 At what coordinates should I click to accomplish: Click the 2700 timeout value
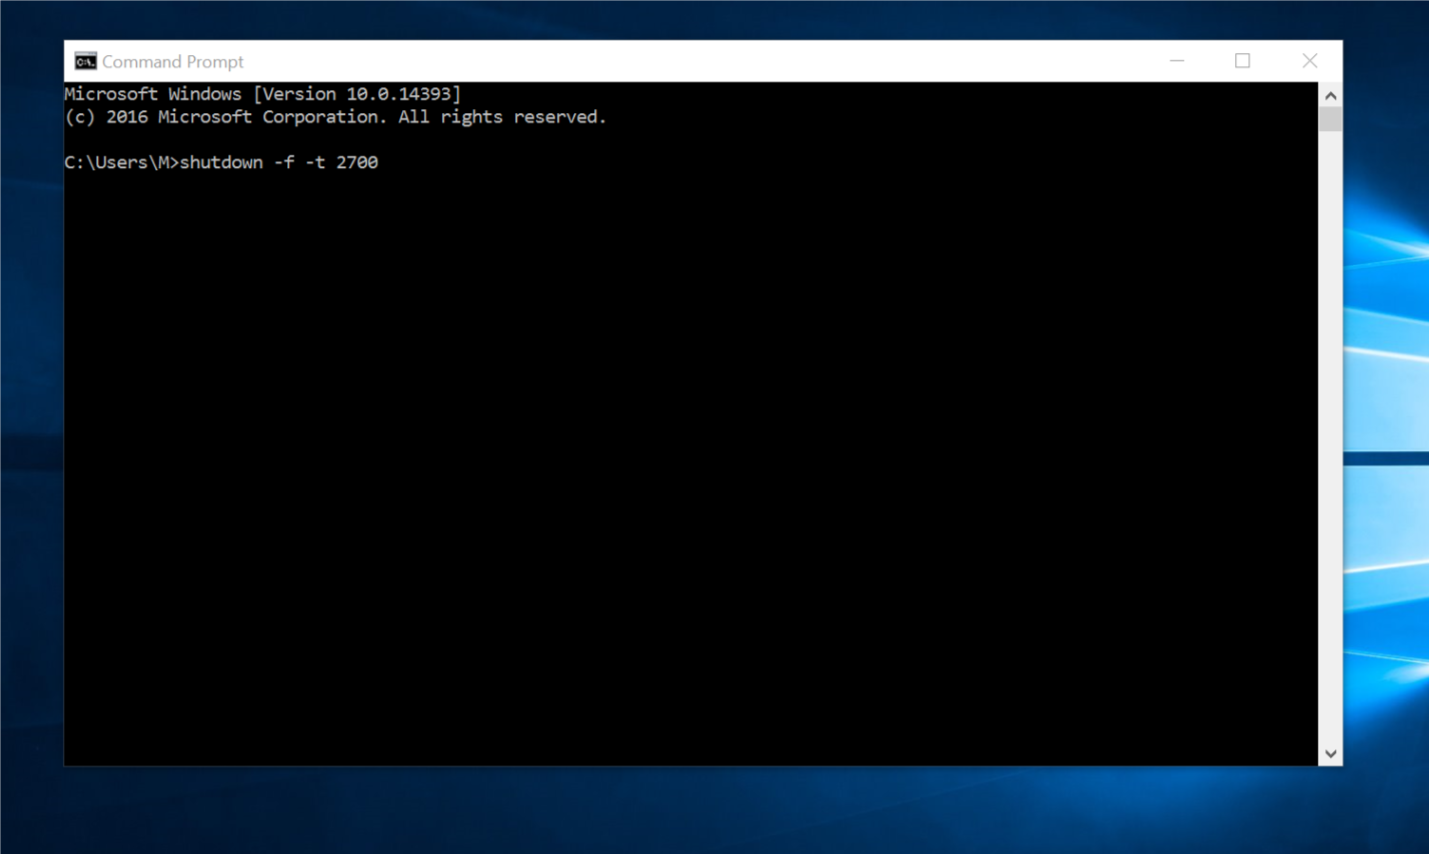(x=357, y=162)
